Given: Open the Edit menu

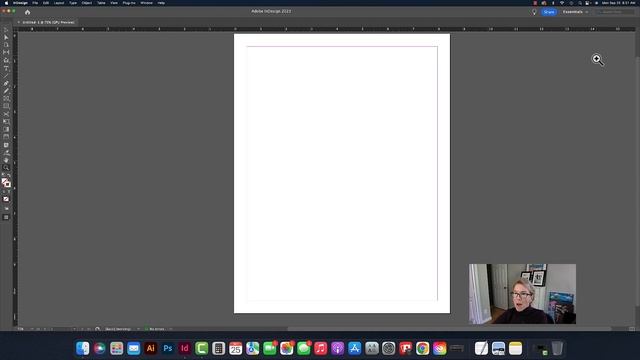Looking at the screenshot, I should point(46,3).
